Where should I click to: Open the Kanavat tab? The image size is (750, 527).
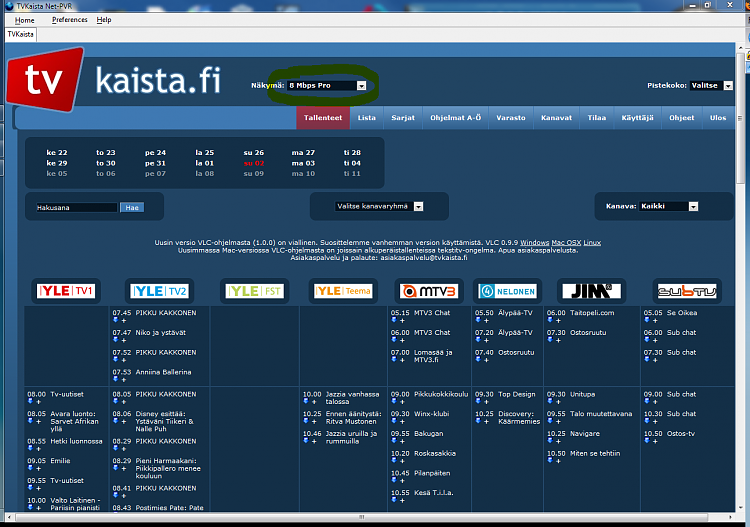pos(556,118)
